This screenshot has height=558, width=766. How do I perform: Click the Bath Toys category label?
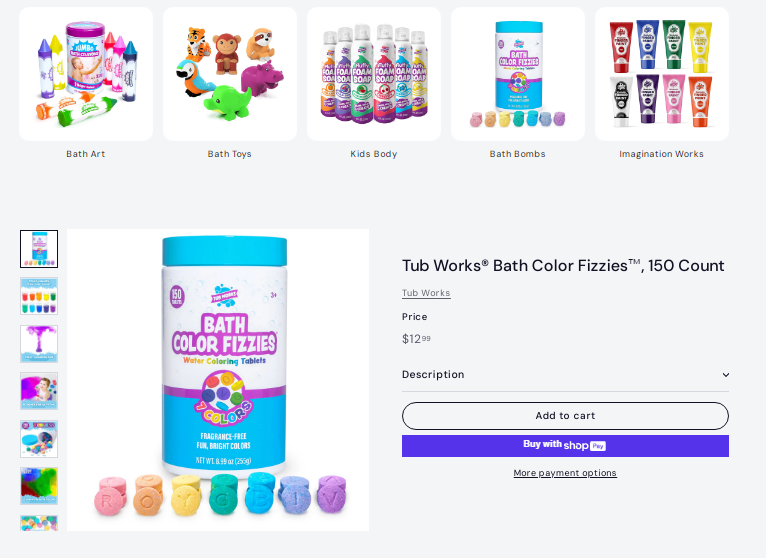tap(230, 154)
